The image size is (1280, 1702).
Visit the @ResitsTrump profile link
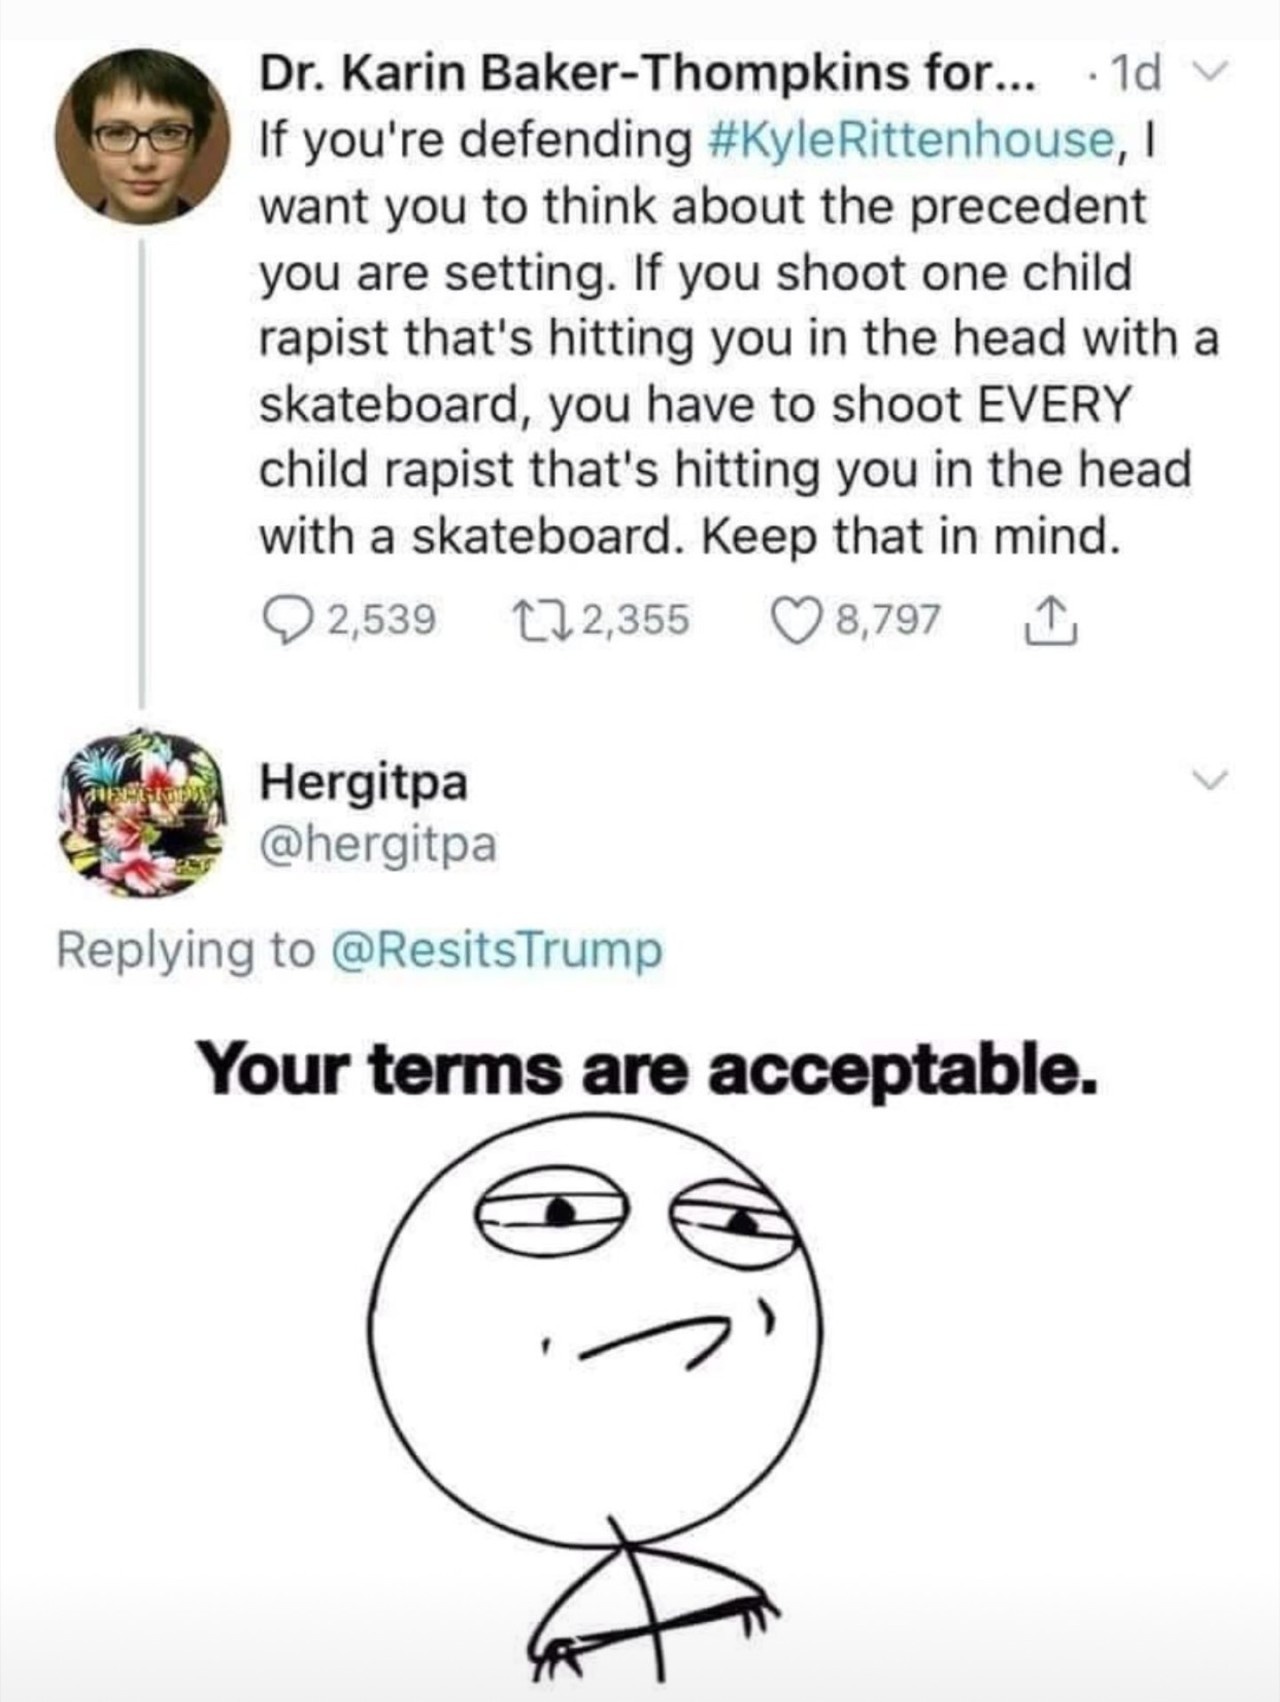point(495,950)
